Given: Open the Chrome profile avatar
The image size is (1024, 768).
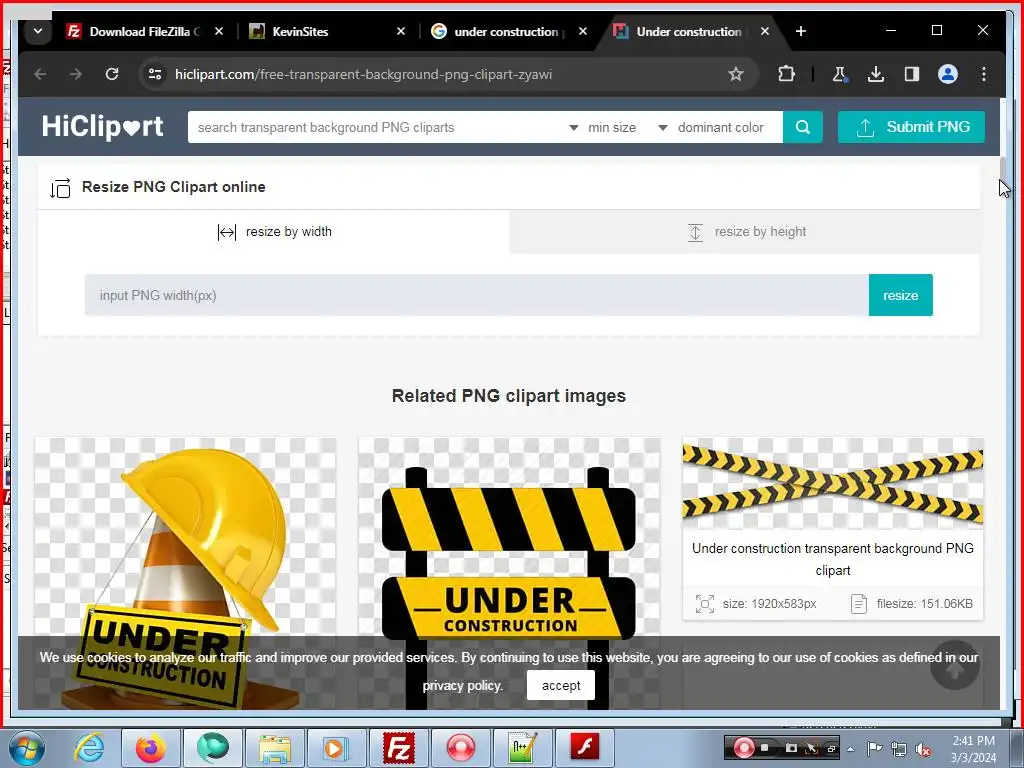Looking at the screenshot, I should pyautogui.click(x=948, y=74).
